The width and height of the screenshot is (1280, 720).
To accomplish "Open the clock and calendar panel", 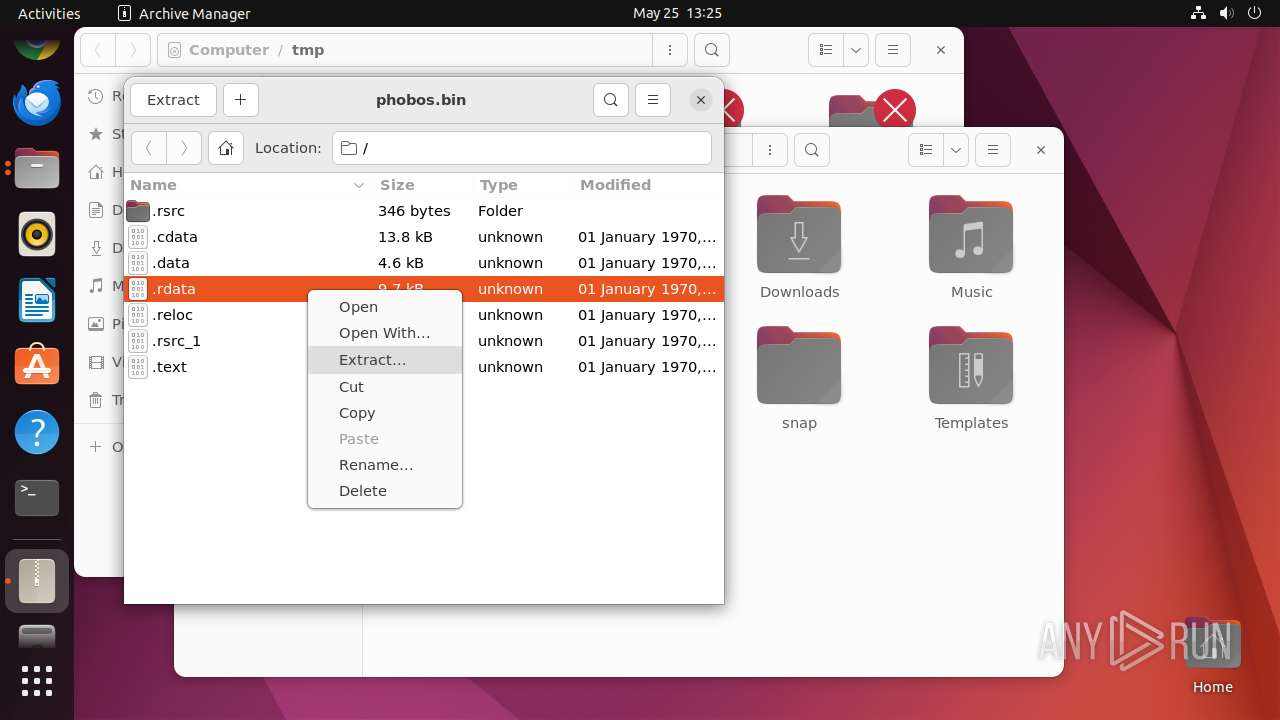I will tap(677, 13).
